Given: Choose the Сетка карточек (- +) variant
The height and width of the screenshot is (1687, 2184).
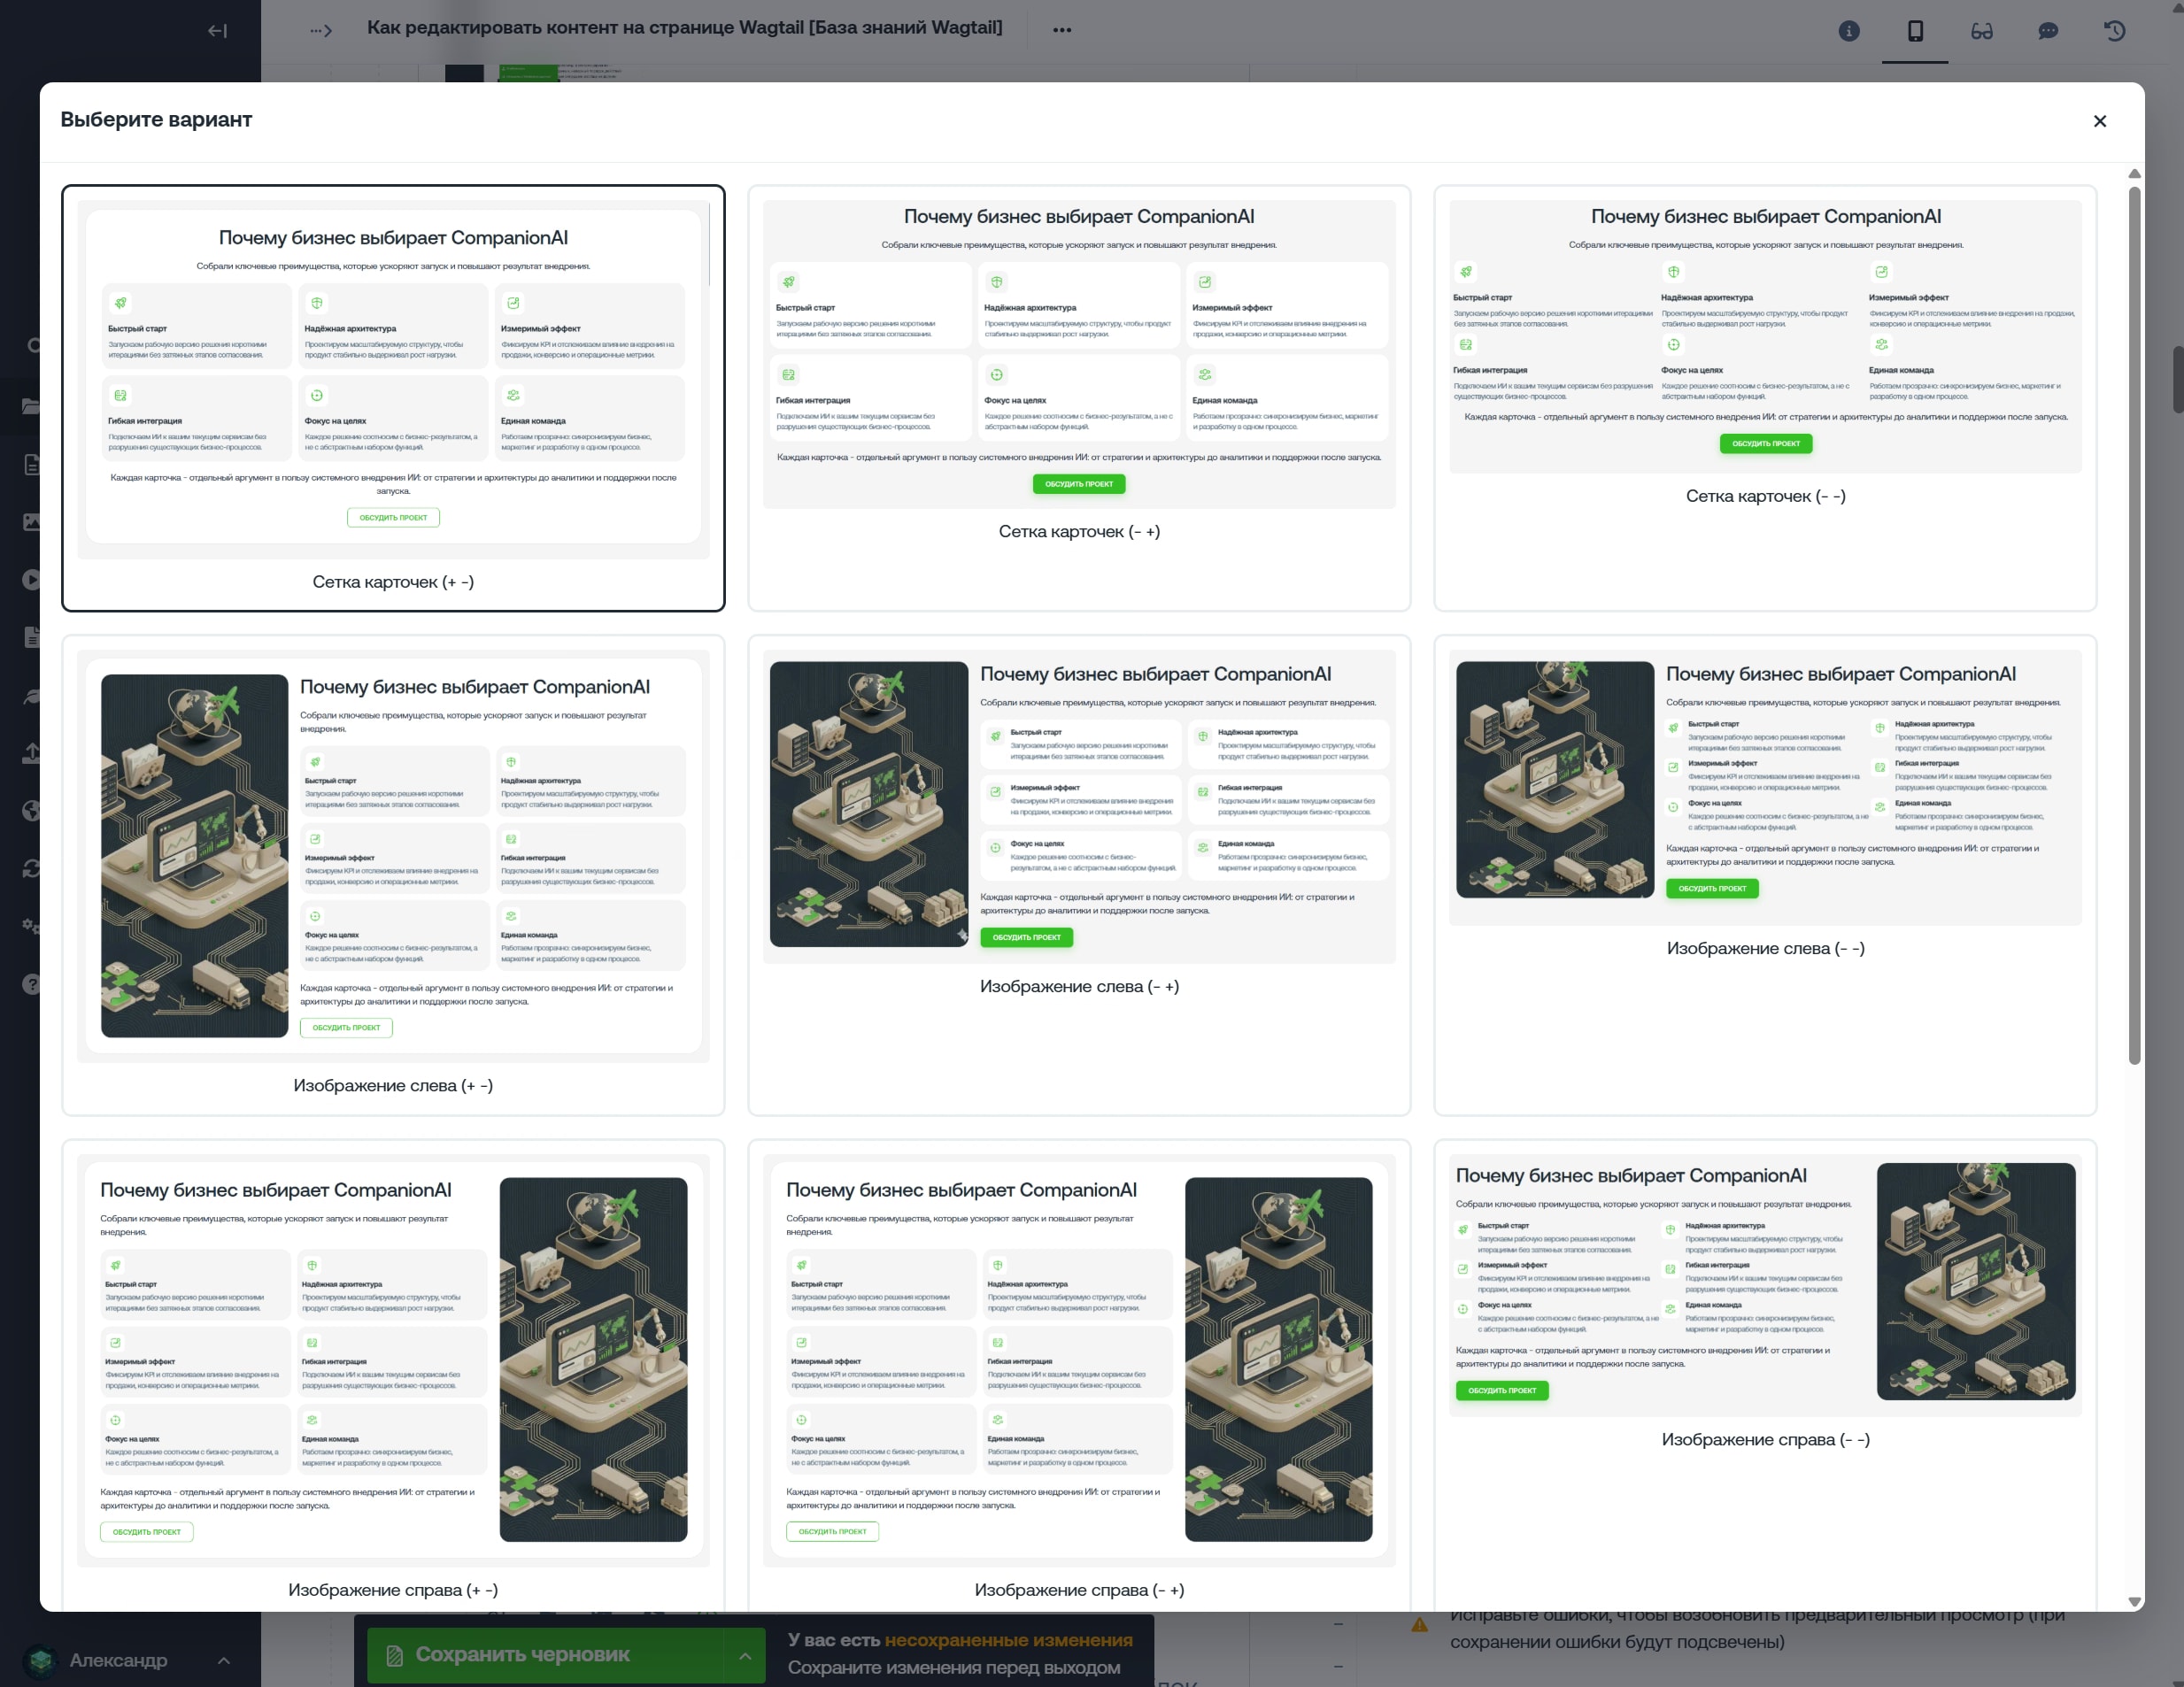Looking at the screenshot, I should pos(1079,398).
